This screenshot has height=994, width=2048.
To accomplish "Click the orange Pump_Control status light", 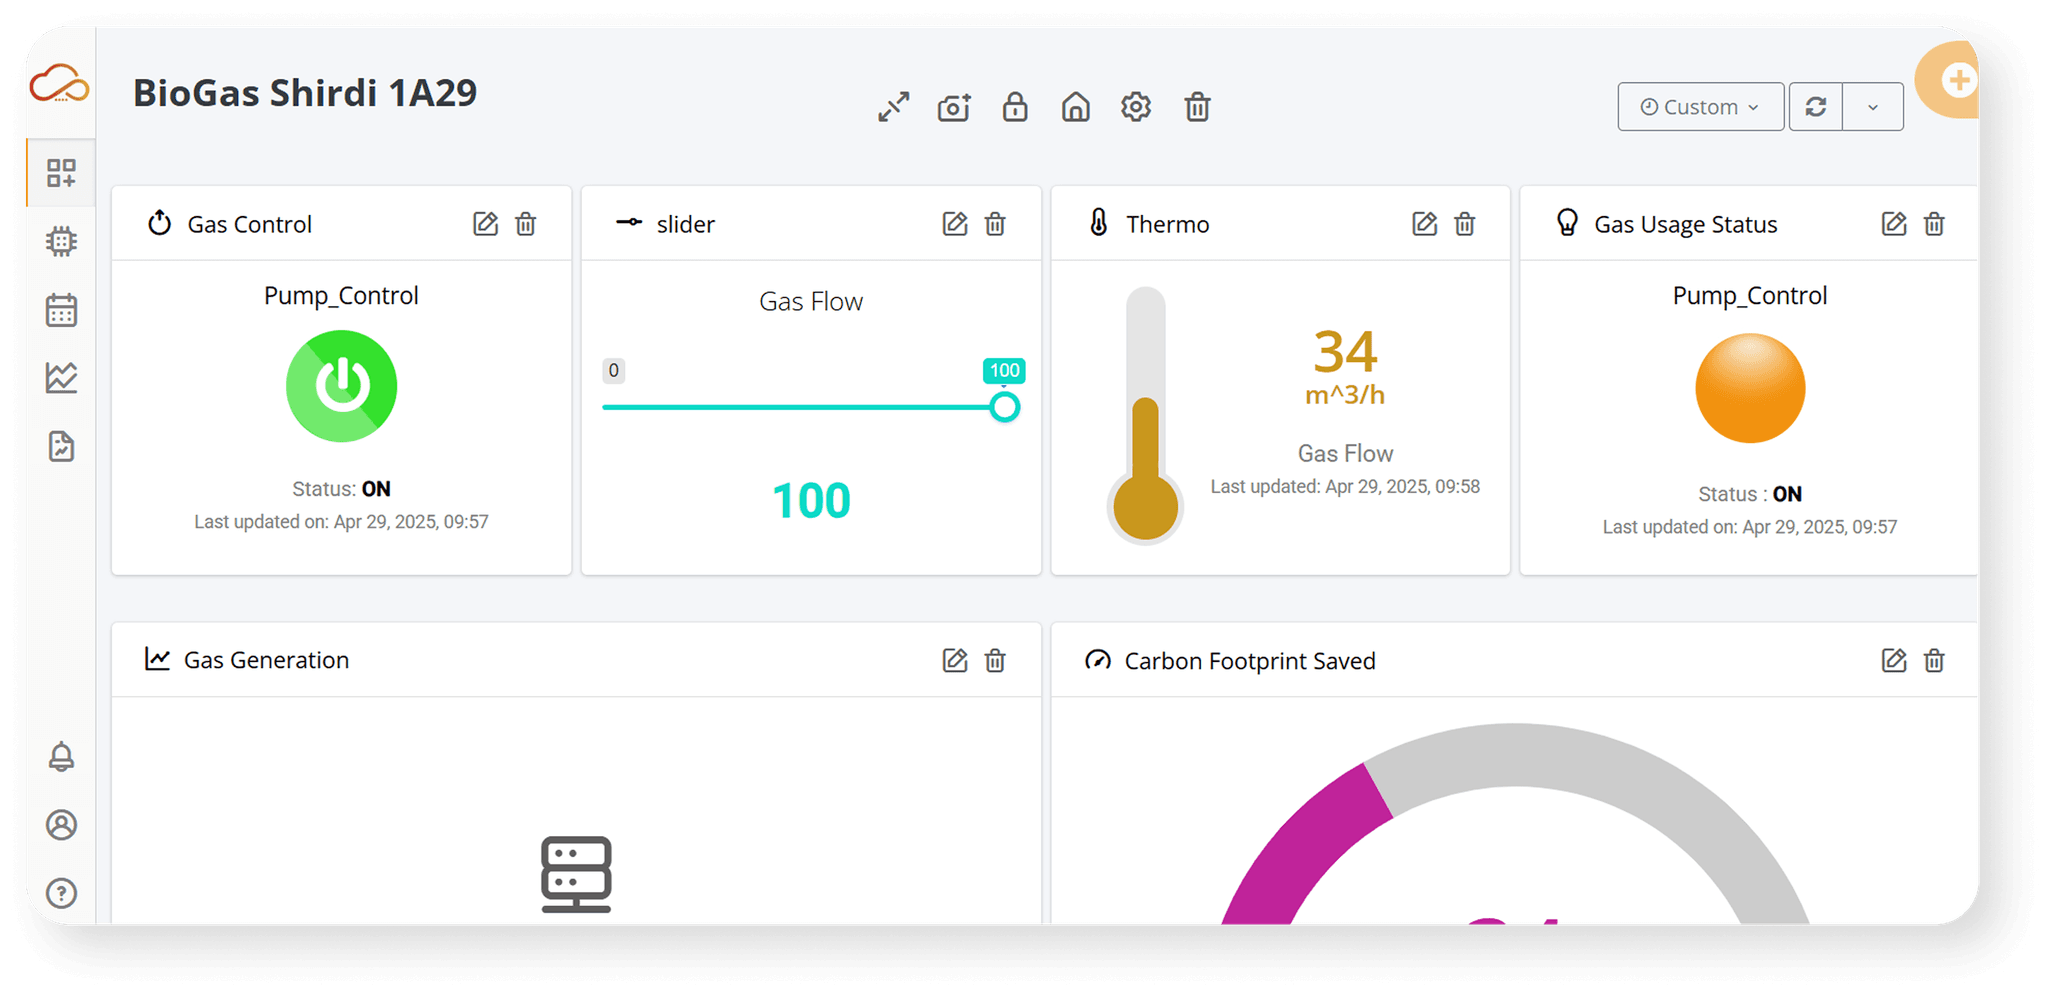I will (1749, 388).
